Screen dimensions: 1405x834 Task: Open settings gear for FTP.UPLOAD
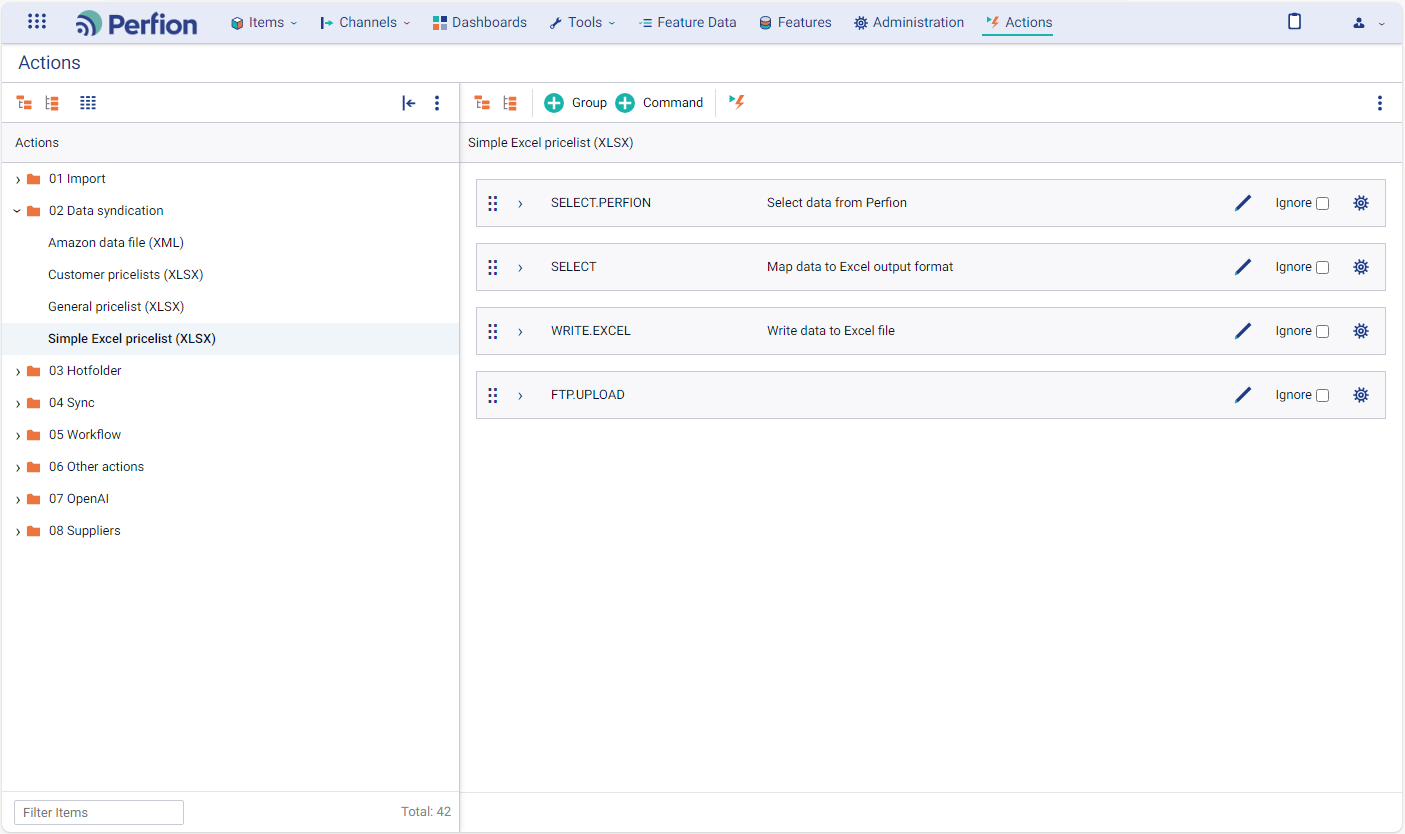pos(1361,395)
